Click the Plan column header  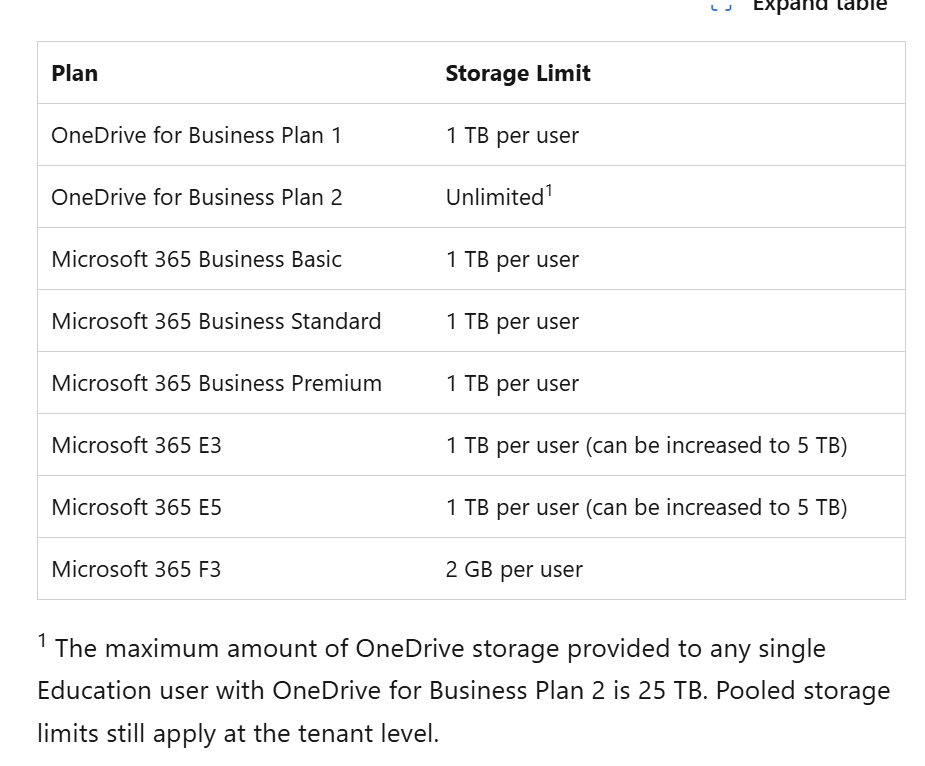click(75, 73)
